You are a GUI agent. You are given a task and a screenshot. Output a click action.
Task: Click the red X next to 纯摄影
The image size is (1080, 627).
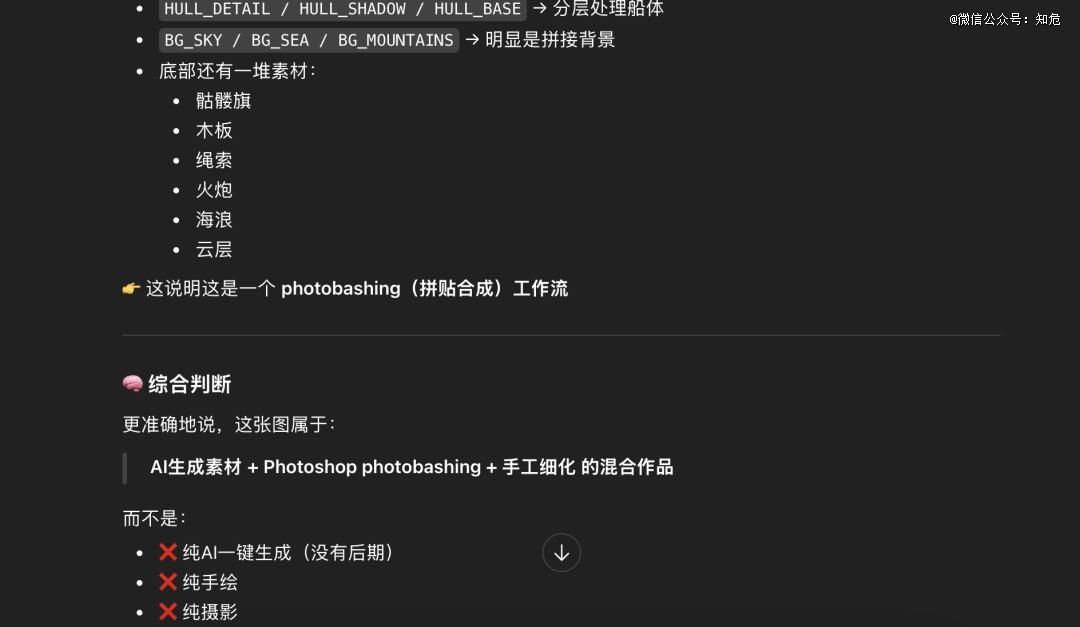click(x=167, y=612)
